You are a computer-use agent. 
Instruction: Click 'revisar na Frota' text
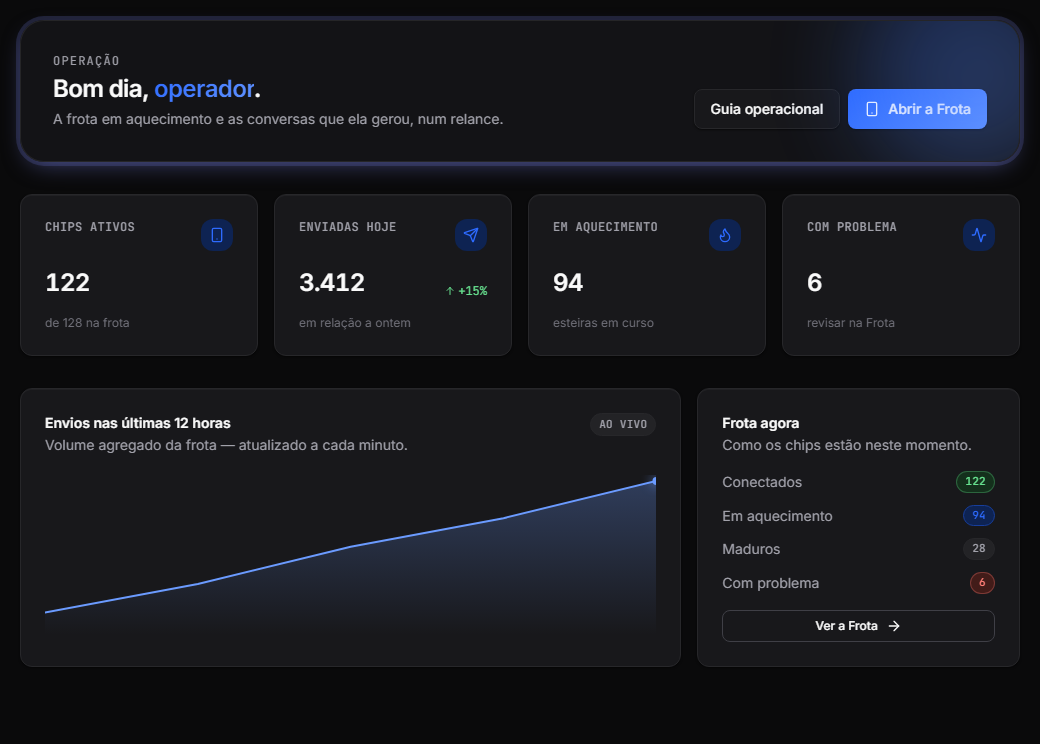[851, 323]
